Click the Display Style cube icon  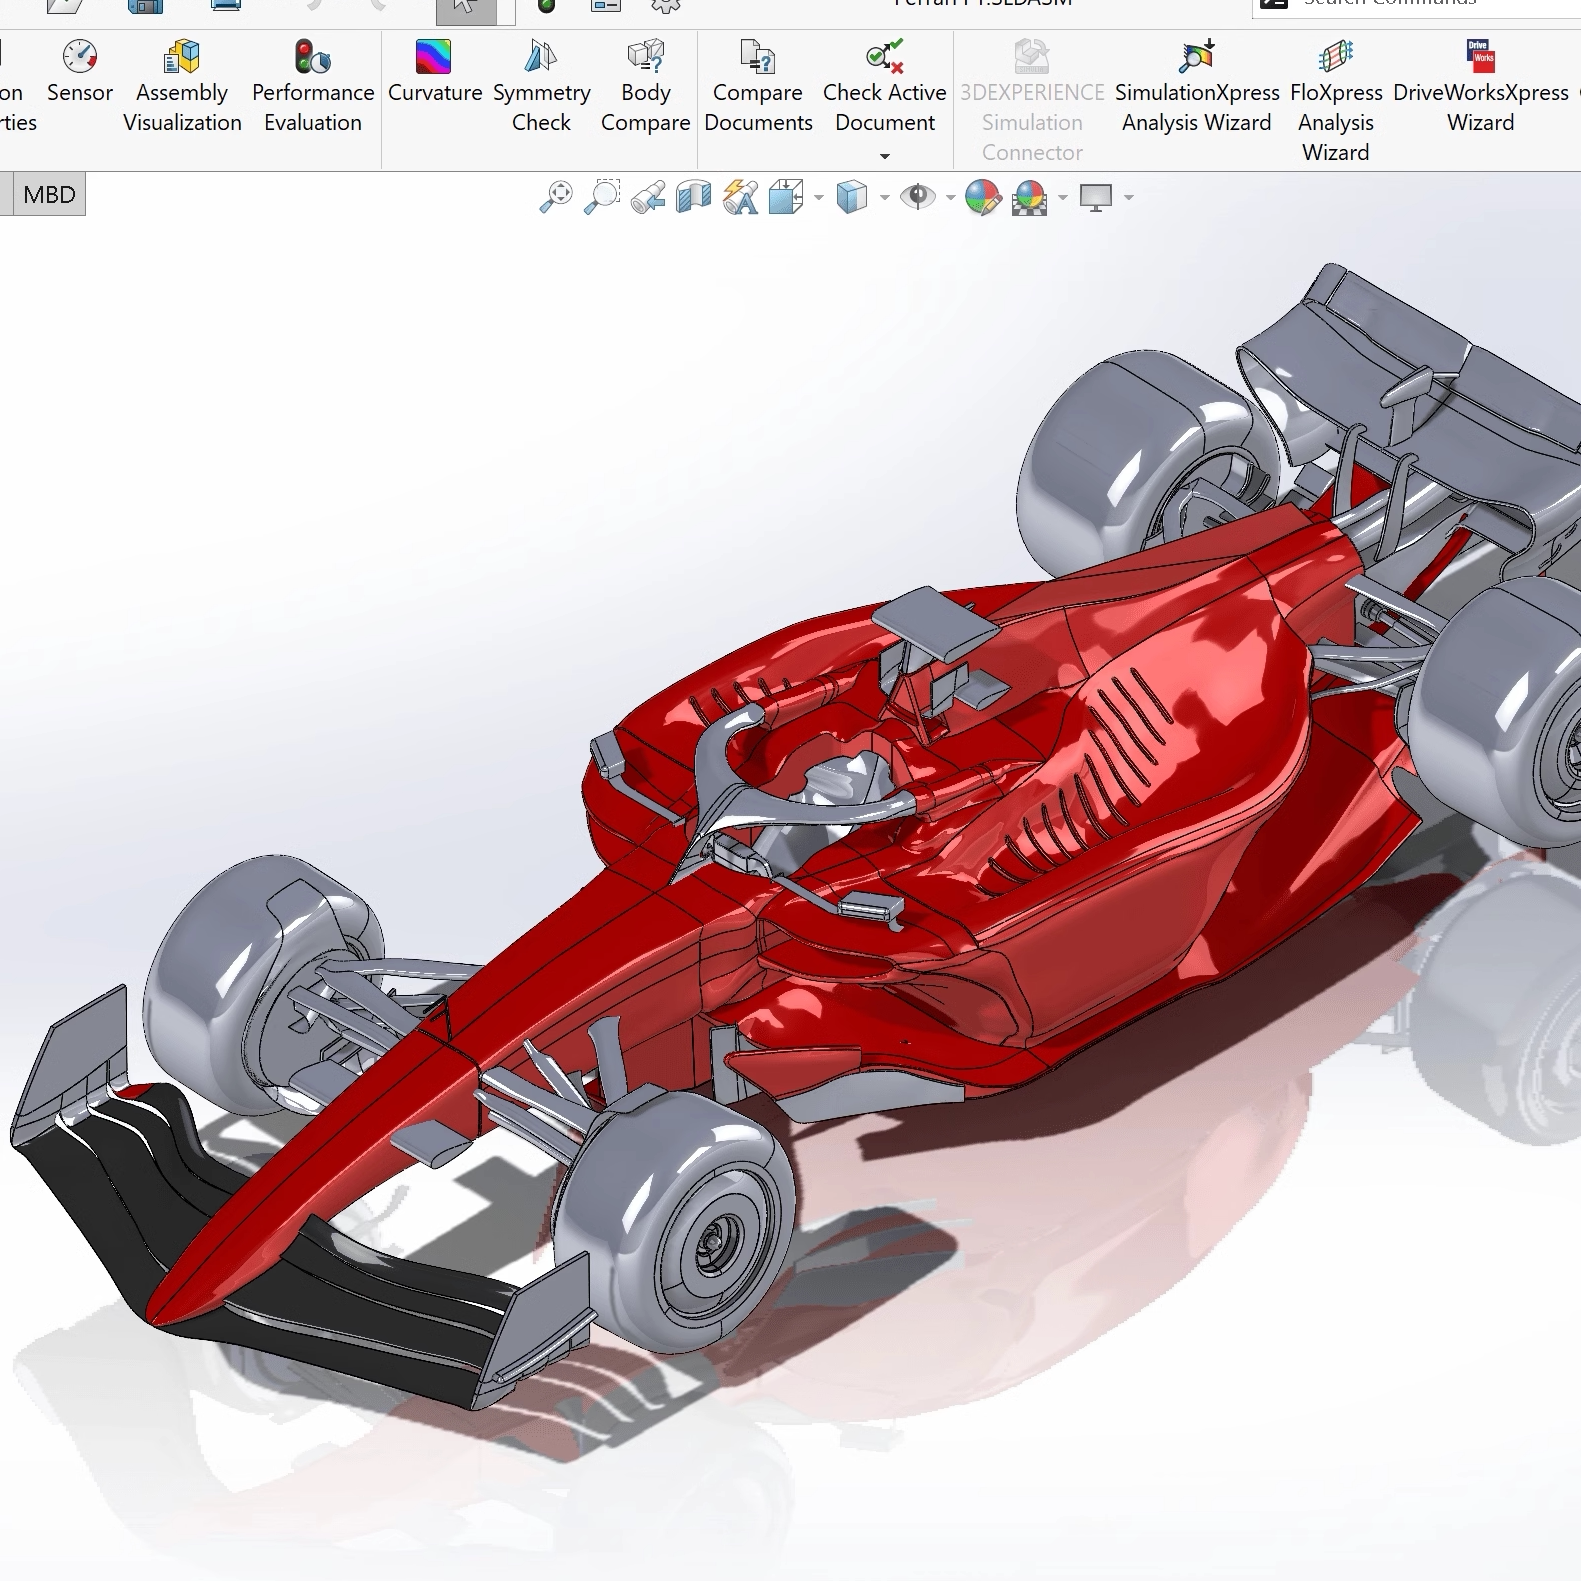[x=852, y=197]
